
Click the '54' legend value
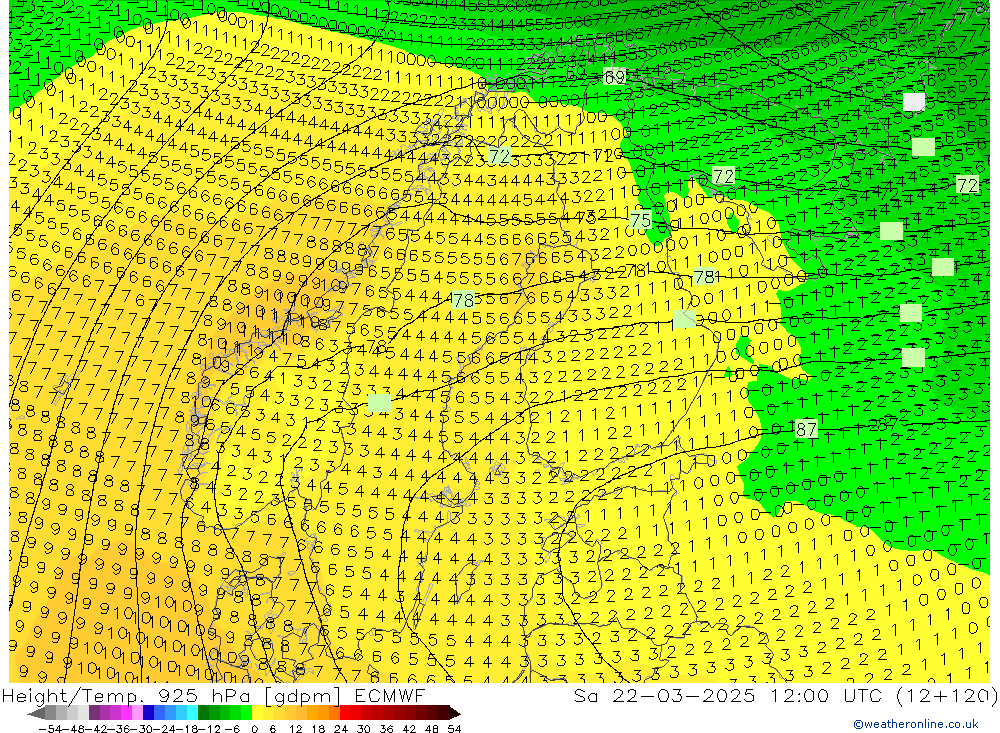pyautogui.click(x=454, y=729)
